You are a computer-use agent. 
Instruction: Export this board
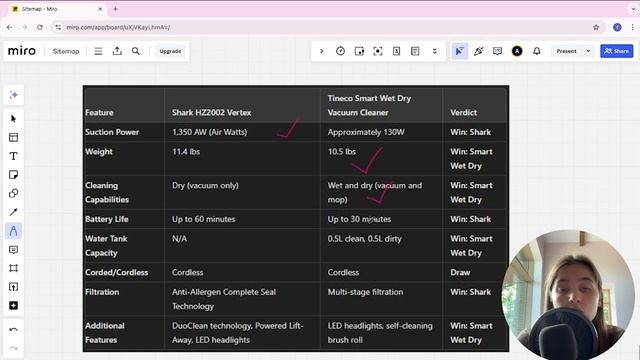click(x=117, y=51)
